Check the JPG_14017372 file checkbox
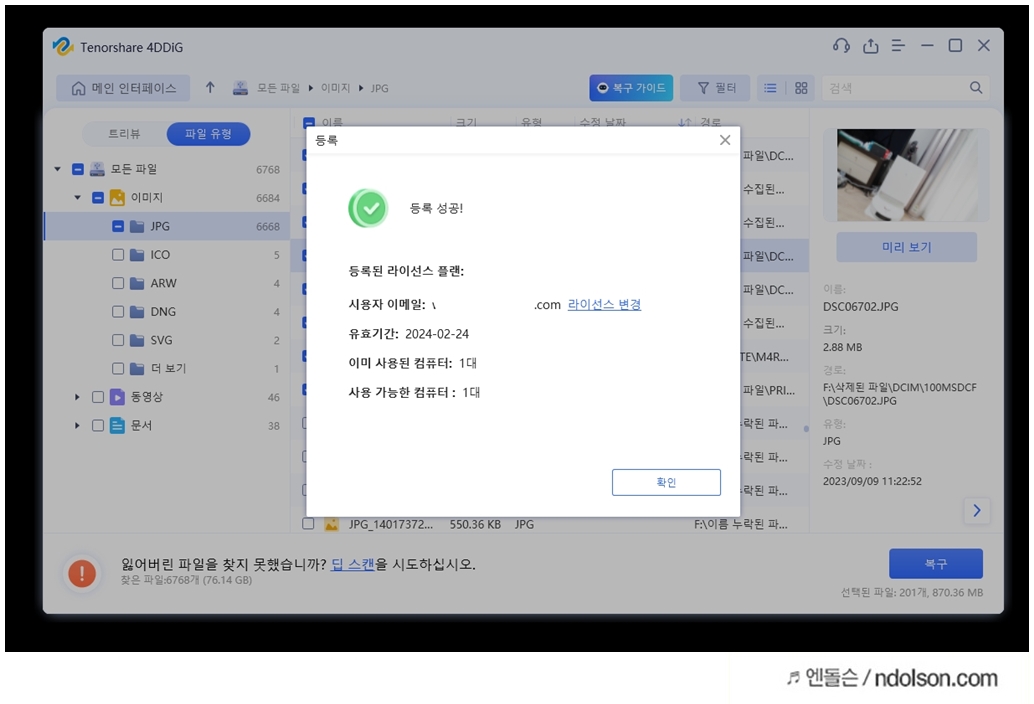This screenshot has width=1034, height=704. (x=308, y=524)
